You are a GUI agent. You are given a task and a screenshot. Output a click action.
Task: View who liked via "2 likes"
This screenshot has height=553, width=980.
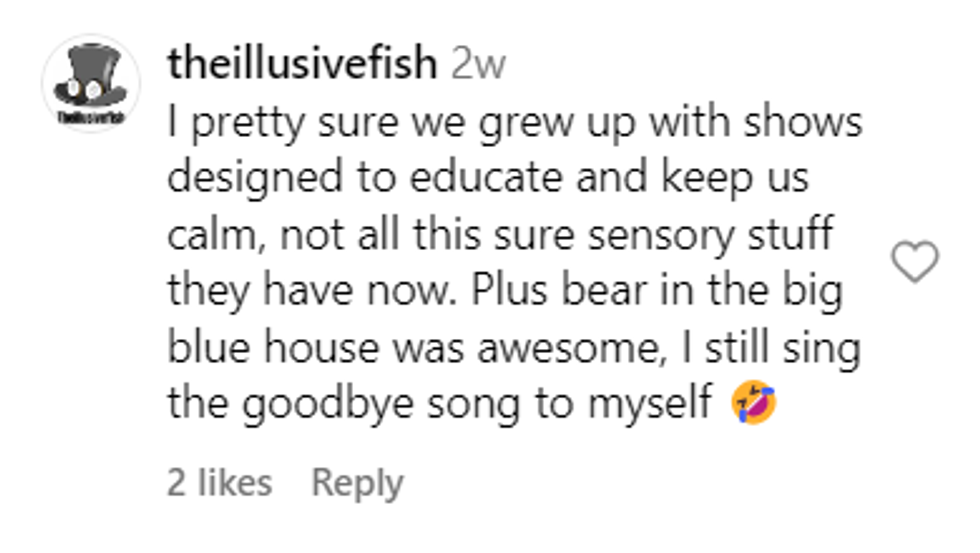tap(219, 483)
